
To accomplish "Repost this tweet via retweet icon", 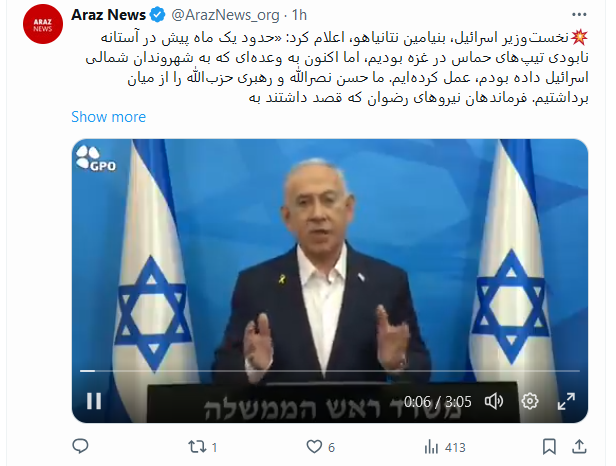I will pyautogui.click(x=197, y=447).
